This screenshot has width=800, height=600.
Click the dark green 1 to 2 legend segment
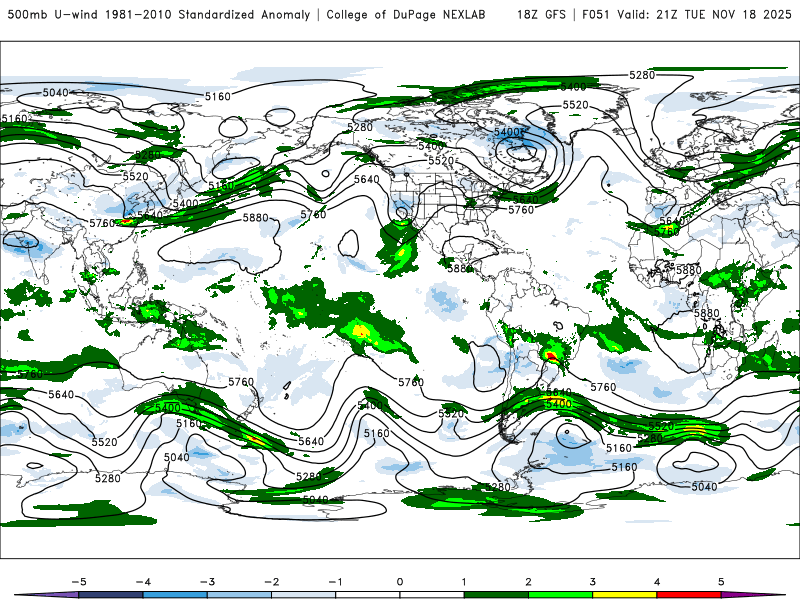[x=496, y=595]
